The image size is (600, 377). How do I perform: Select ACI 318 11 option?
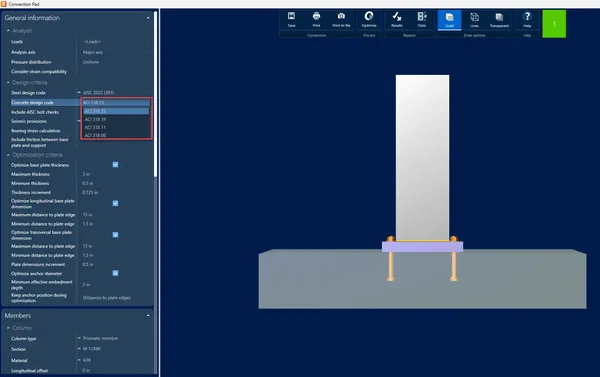coord(116,127)
